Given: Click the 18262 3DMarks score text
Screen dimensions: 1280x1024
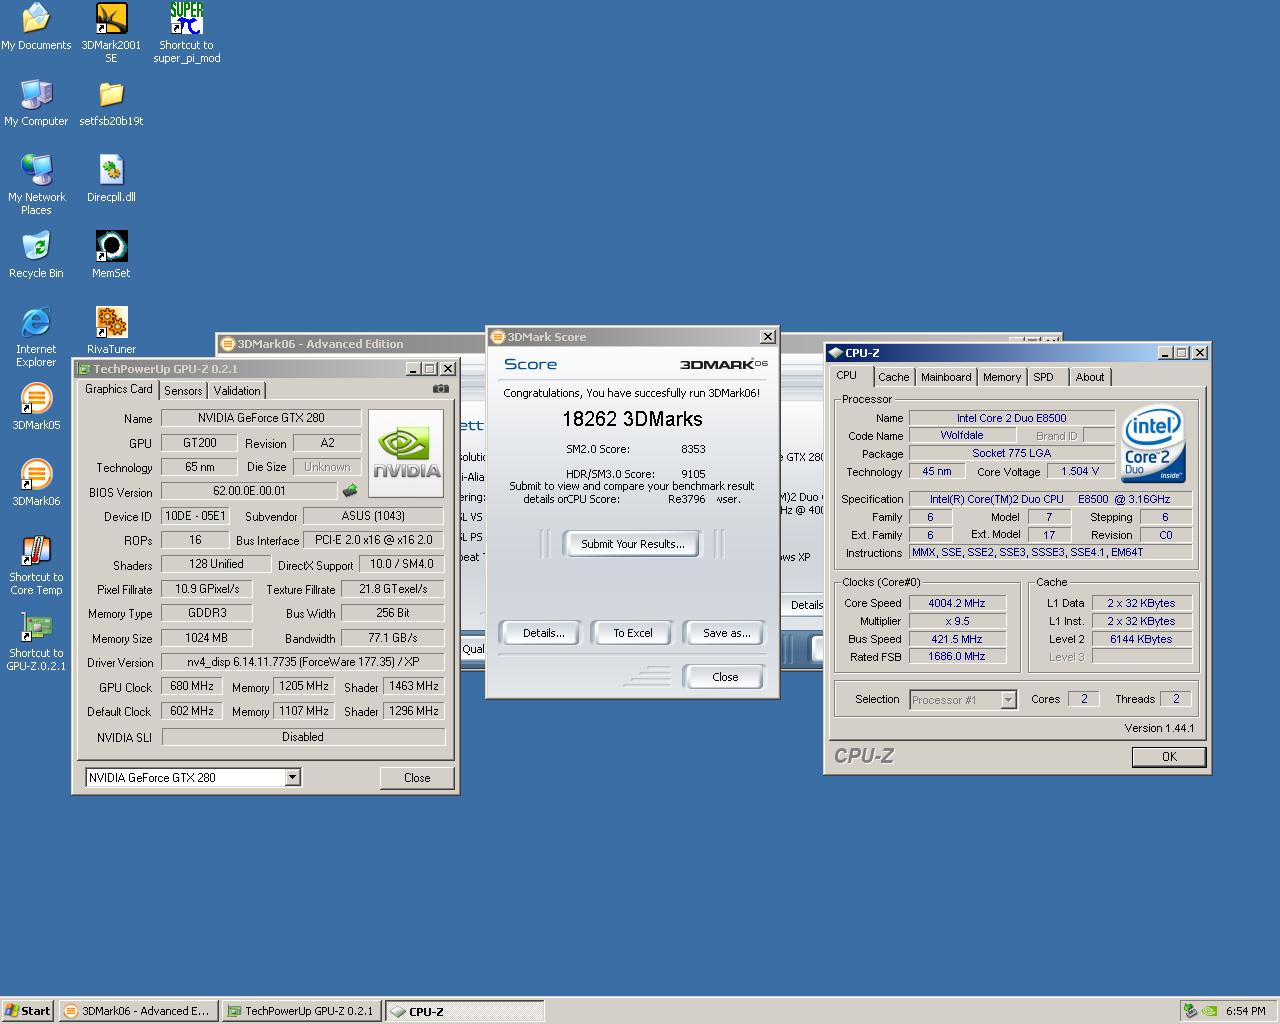Looking at the screenshot, I should point(632,419).
